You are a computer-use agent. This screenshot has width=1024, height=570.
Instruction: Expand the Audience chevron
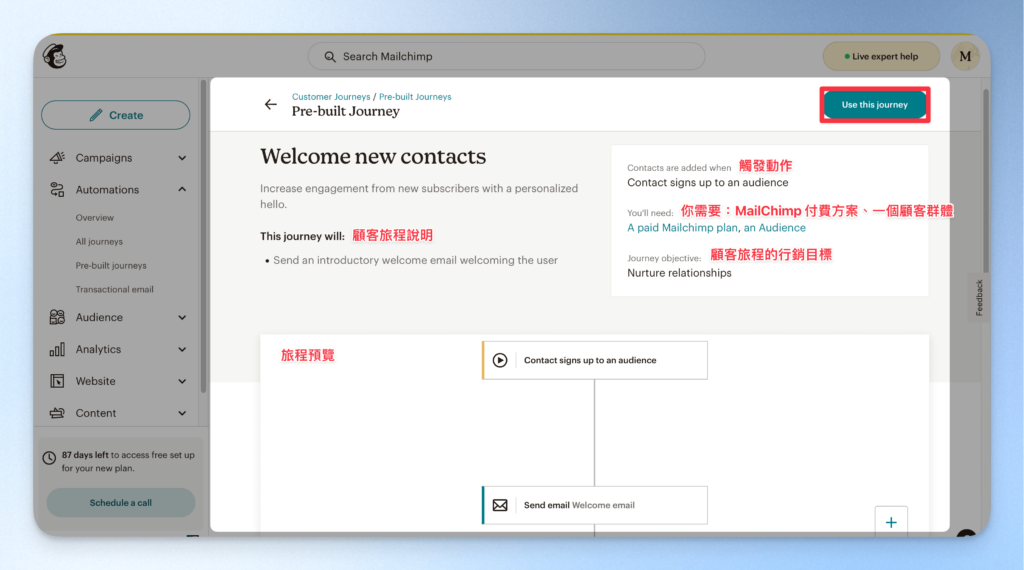coord(182,317)
